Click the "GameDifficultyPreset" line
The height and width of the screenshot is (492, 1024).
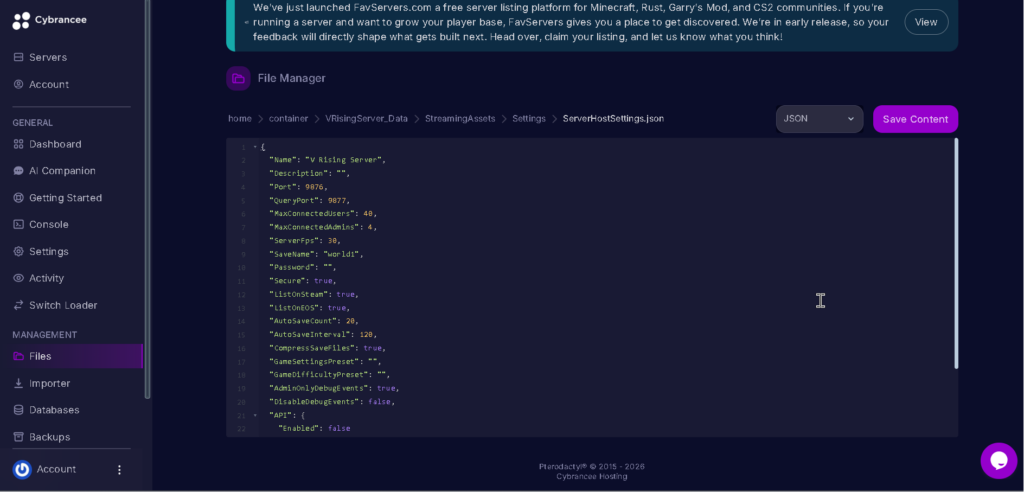pyautogui.click(x=329, y=375)
